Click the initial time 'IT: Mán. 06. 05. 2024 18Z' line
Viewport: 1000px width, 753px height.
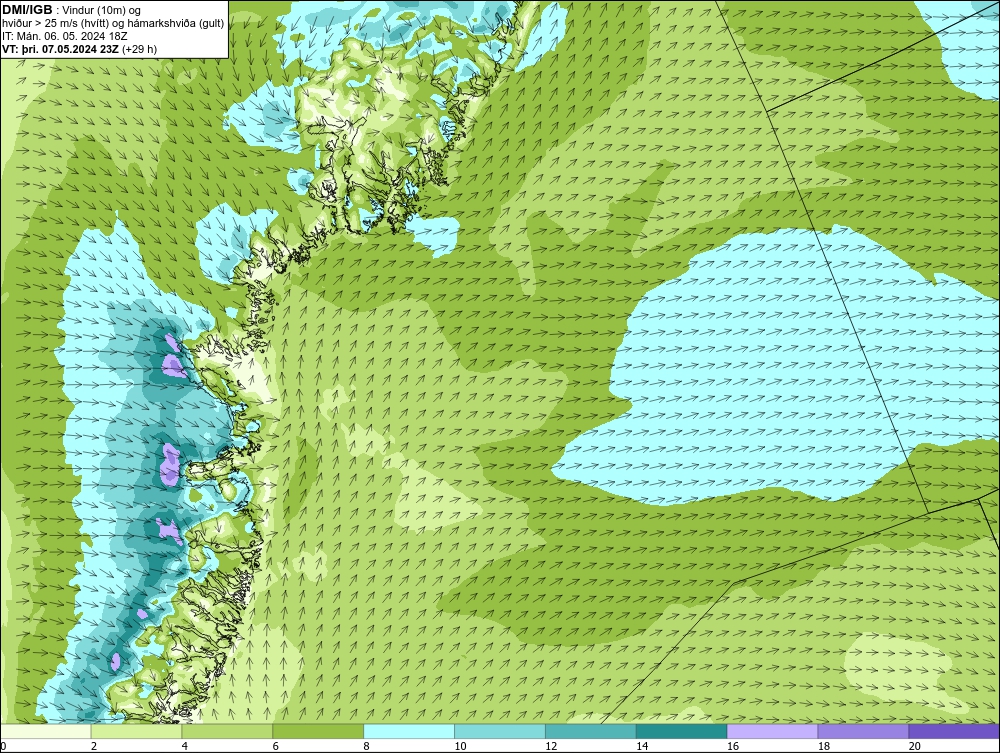click(x=64, y=36)
